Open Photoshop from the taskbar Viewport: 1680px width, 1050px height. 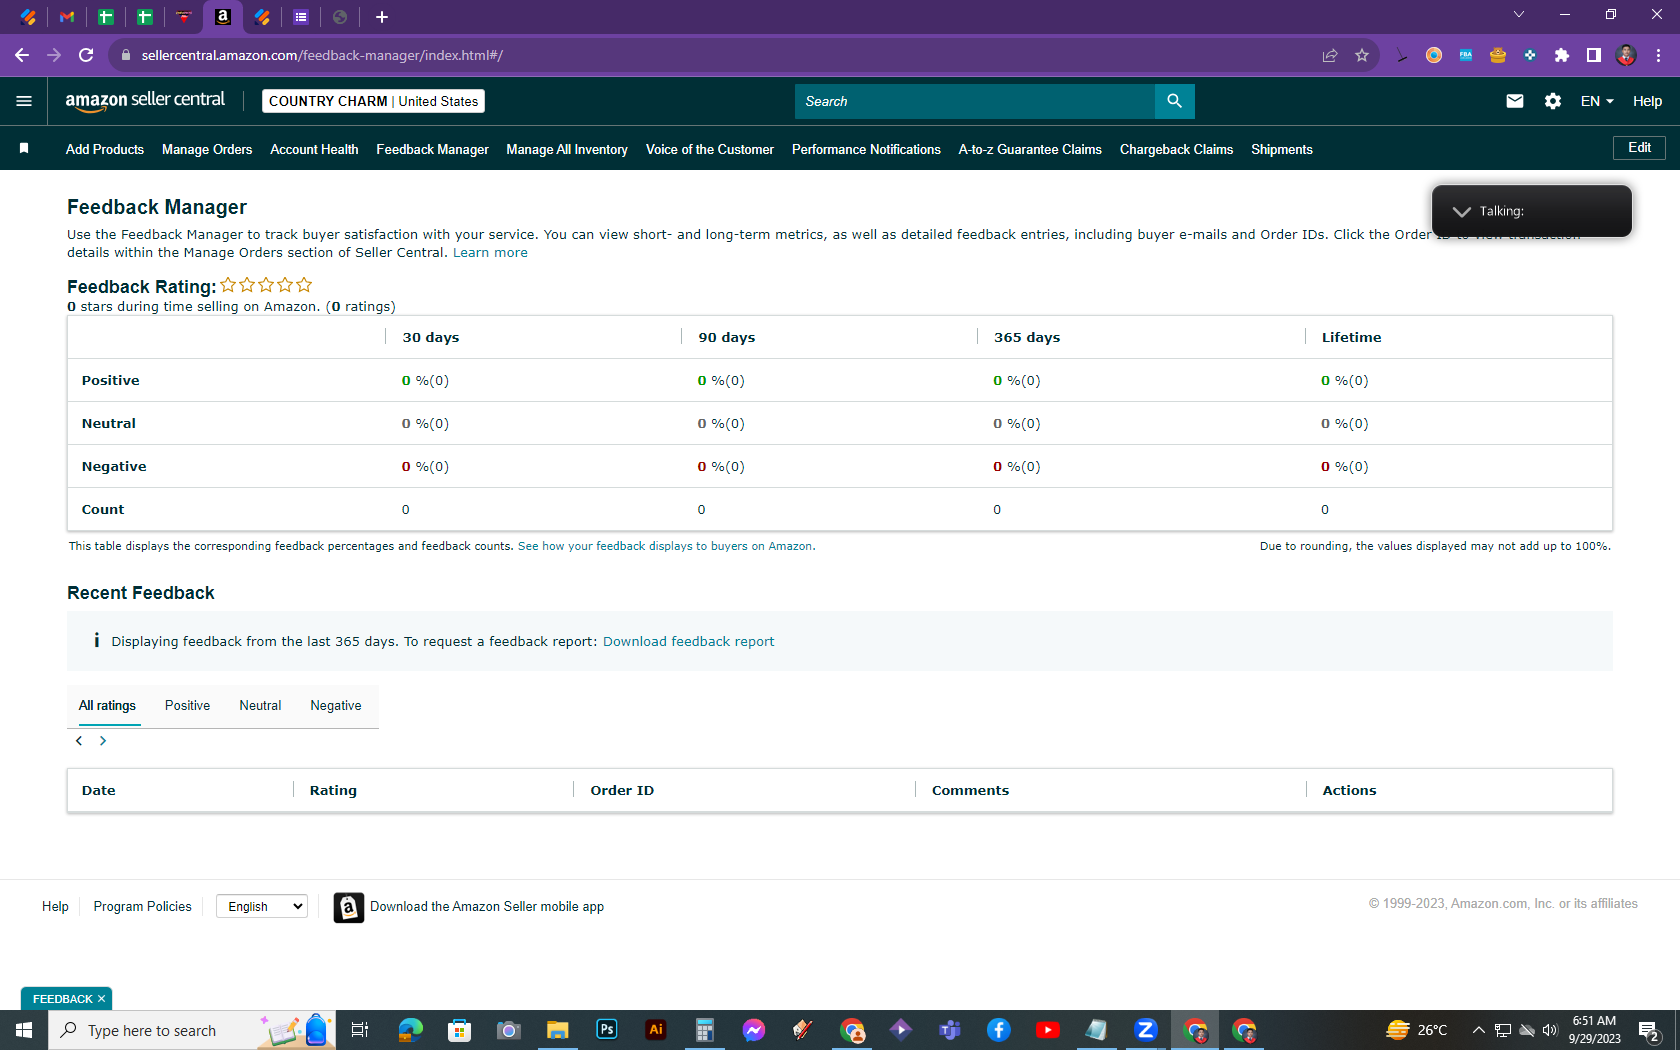tap(607, 1029)
